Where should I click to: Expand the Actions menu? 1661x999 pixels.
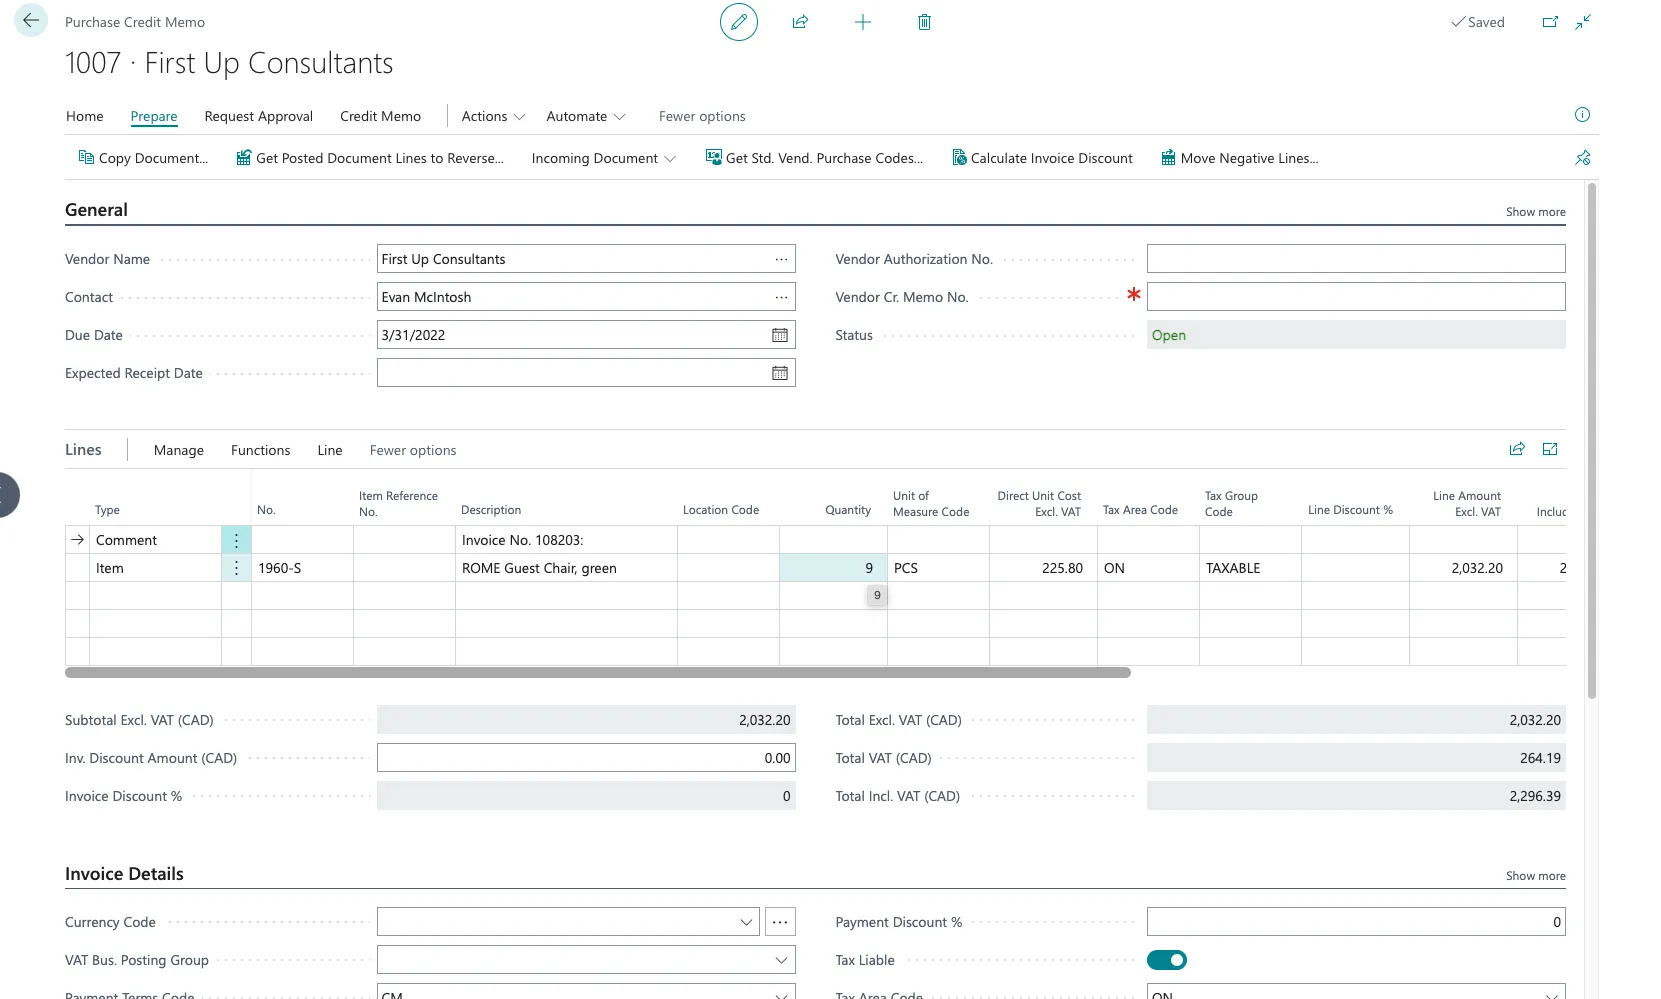point(493,116)
